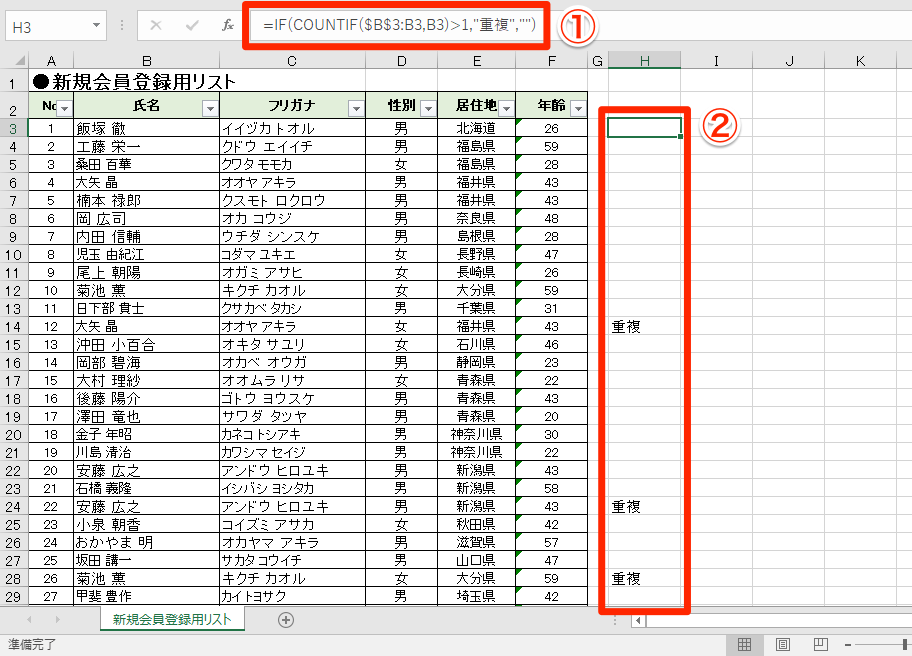Open the 性別 column filter dropdown
This screenshot has width=912, height=656.
[428, 108]
